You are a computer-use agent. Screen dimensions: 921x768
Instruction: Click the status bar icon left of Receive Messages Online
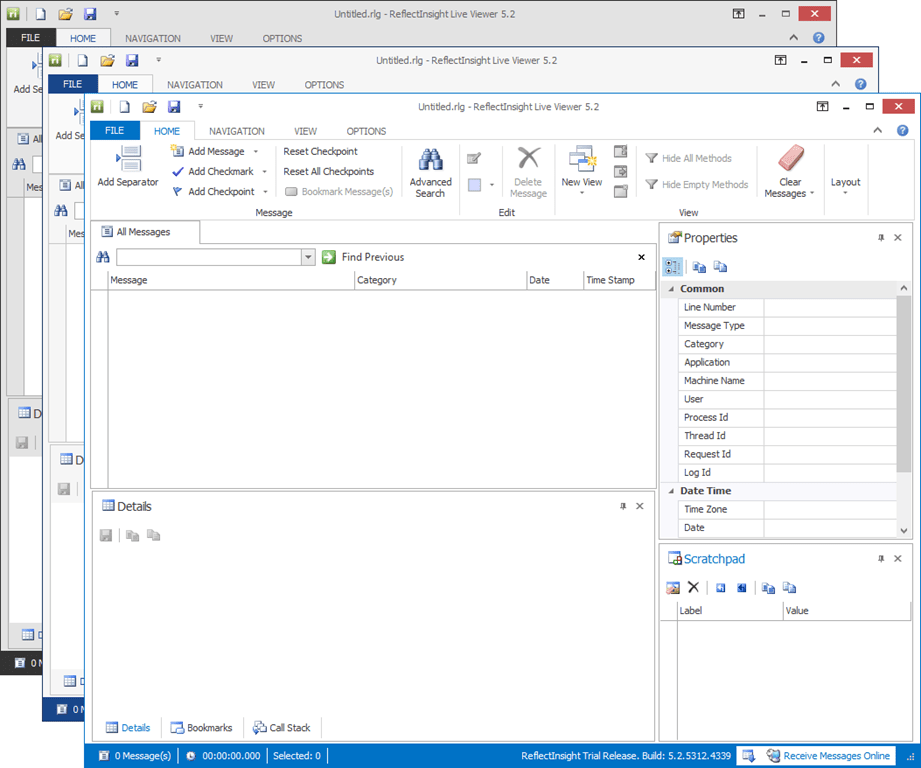748,756
